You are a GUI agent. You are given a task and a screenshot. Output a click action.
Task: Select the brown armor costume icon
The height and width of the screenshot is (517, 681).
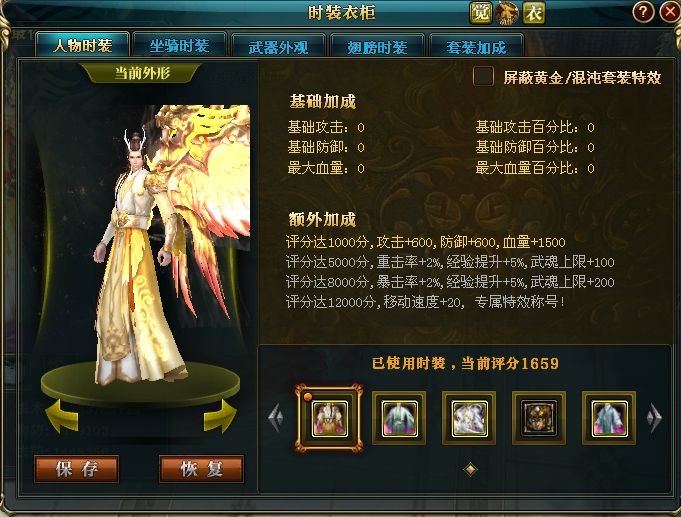point(539,418)
